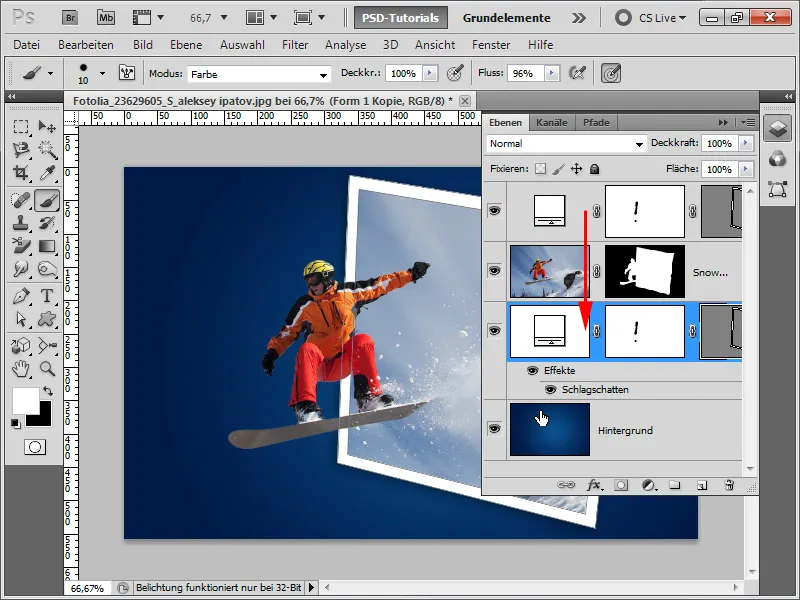The height and width of the screenshot is (600, 800).
Task: Open the Fläche fill slider arrow
Action: tap(745, 169)
